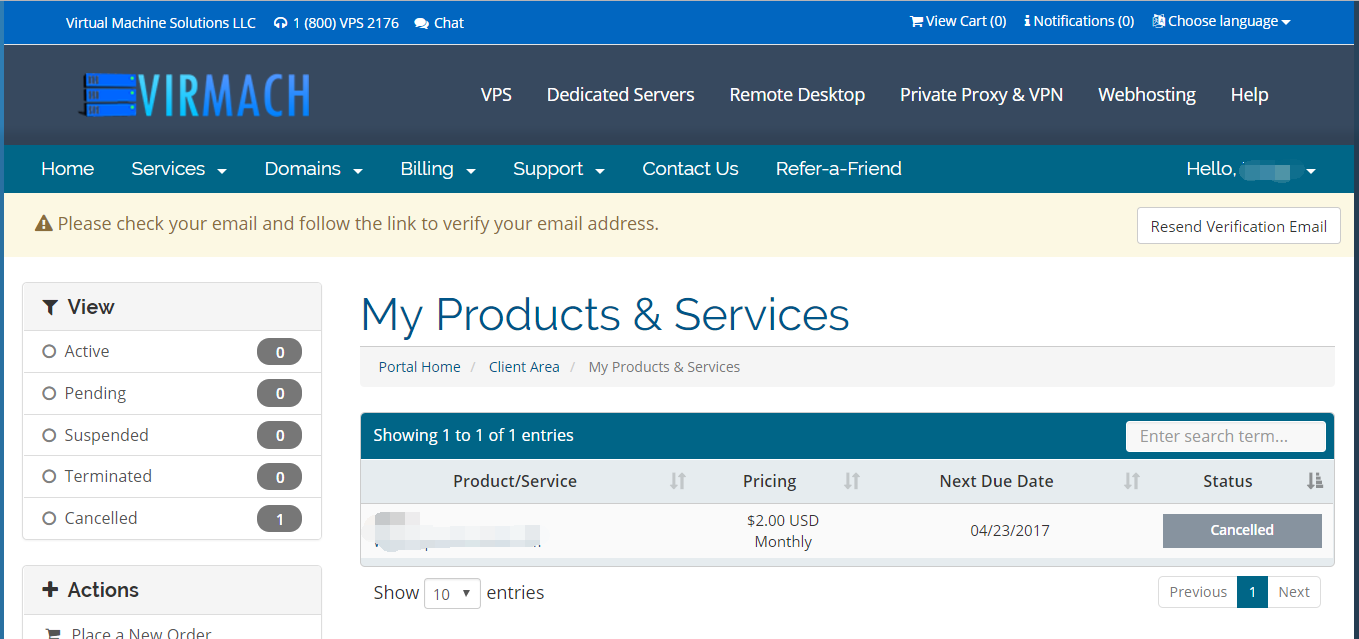This screenshot has width=1359, height=639.
Task: Open the Hello user account dropdown
Action: [x=1251, y=169]
